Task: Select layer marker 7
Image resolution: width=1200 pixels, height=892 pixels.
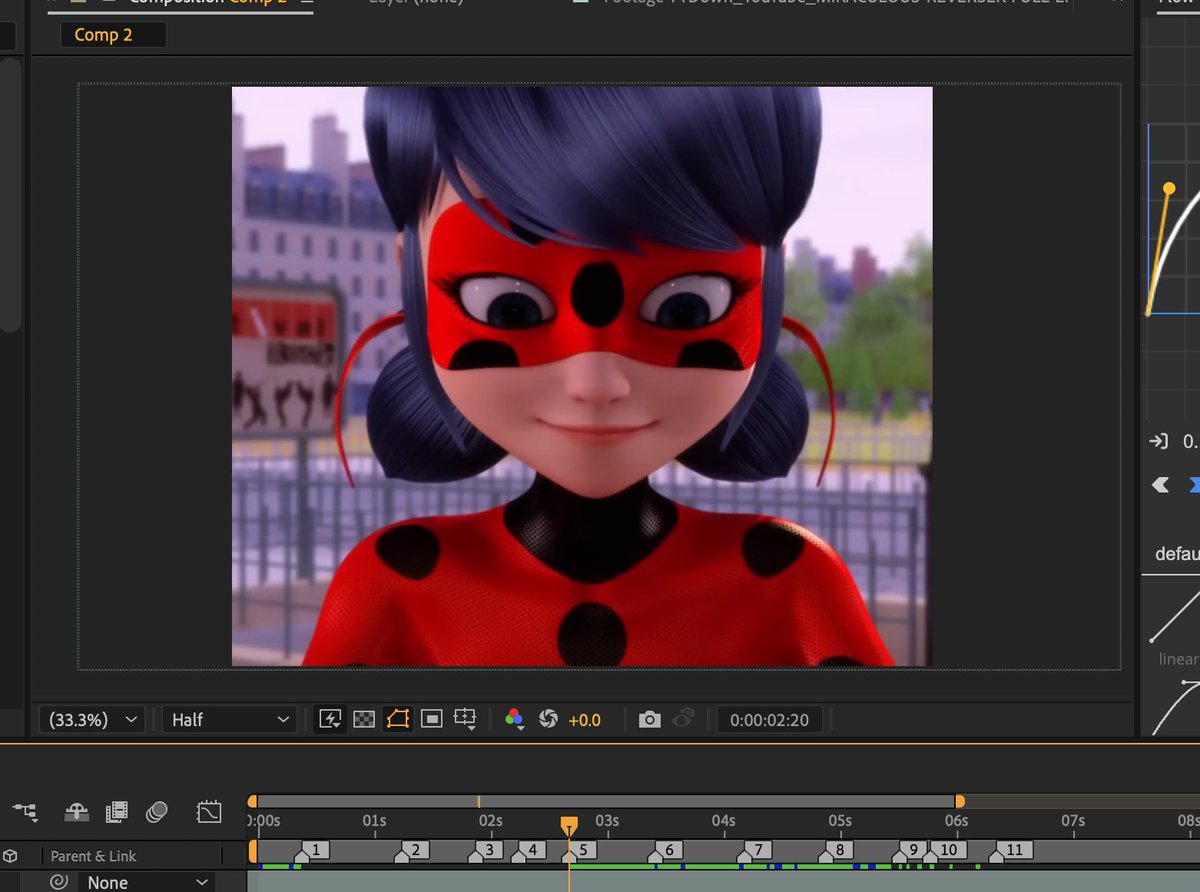Action: 756,850
